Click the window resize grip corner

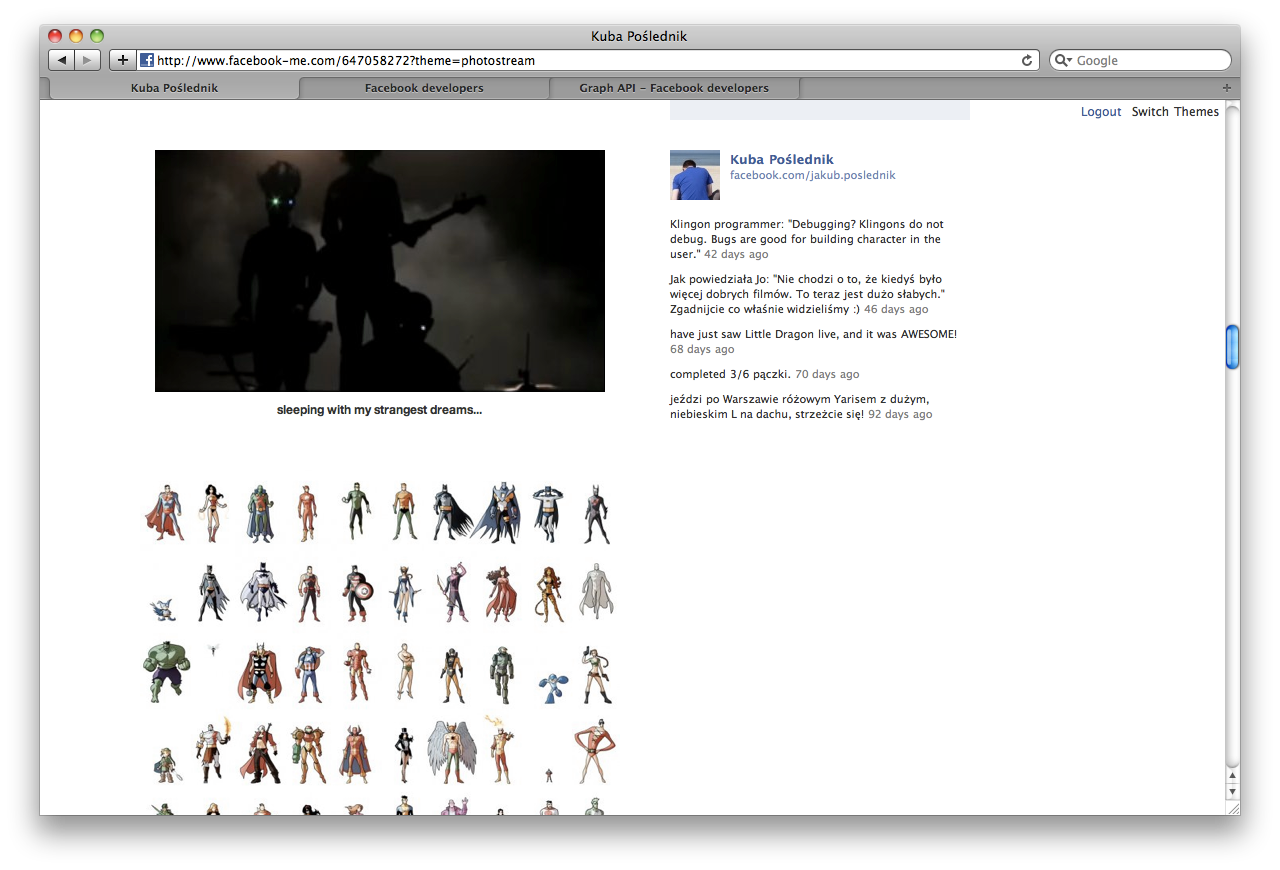coord(1233,808)
